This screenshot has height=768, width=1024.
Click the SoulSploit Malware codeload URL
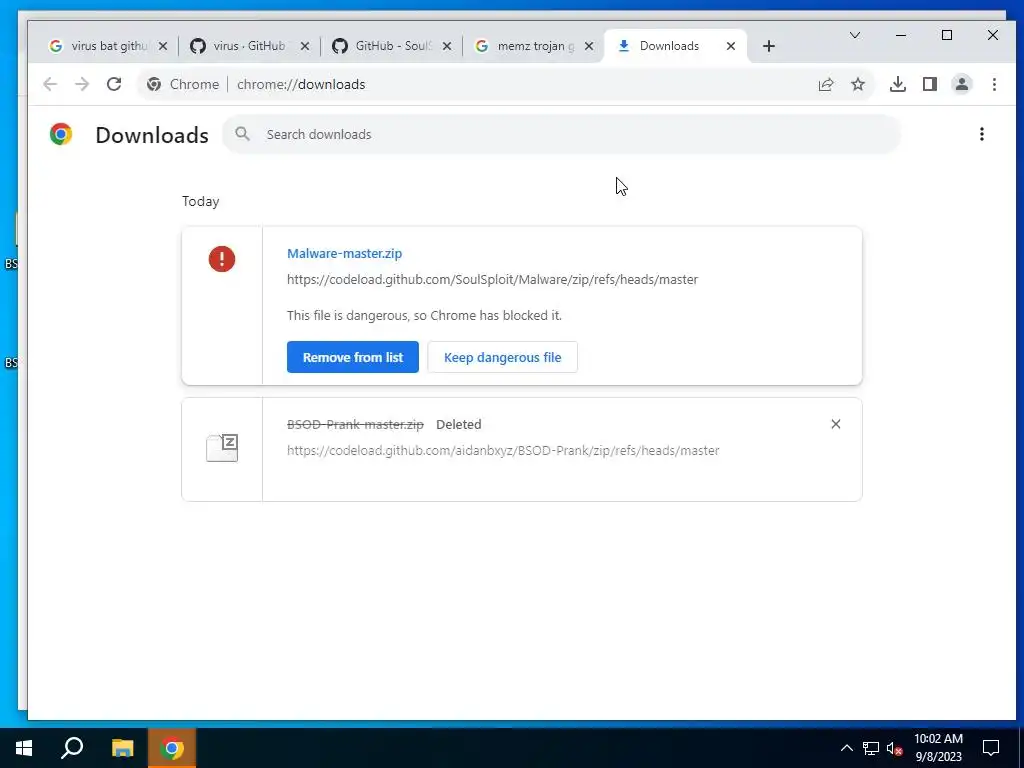pos(492,280)
